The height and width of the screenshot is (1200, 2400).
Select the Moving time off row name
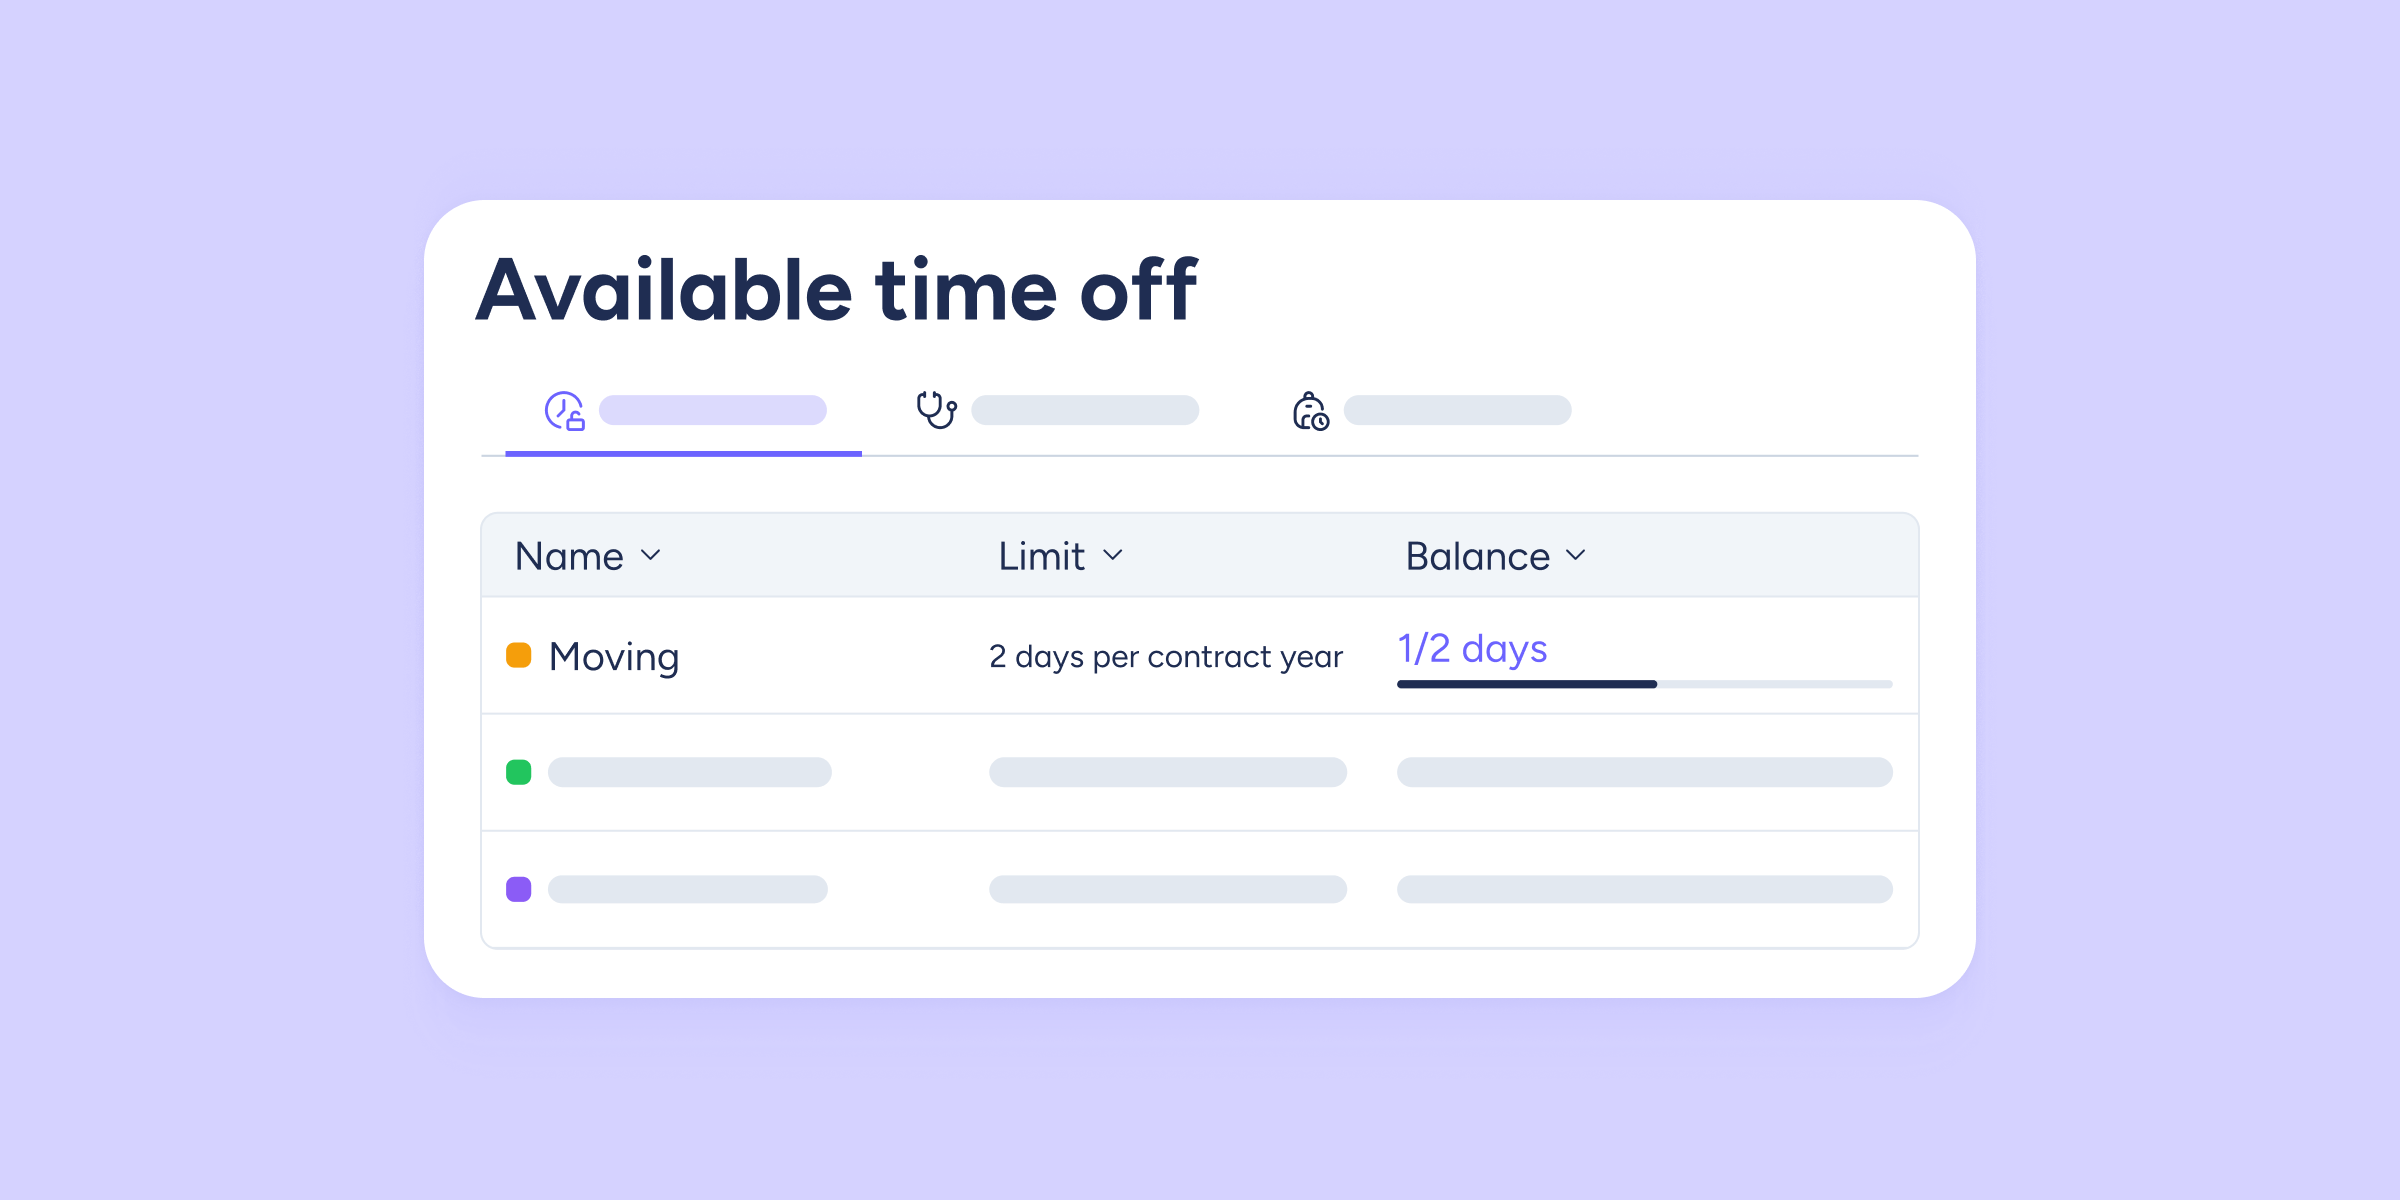[614, 657]
